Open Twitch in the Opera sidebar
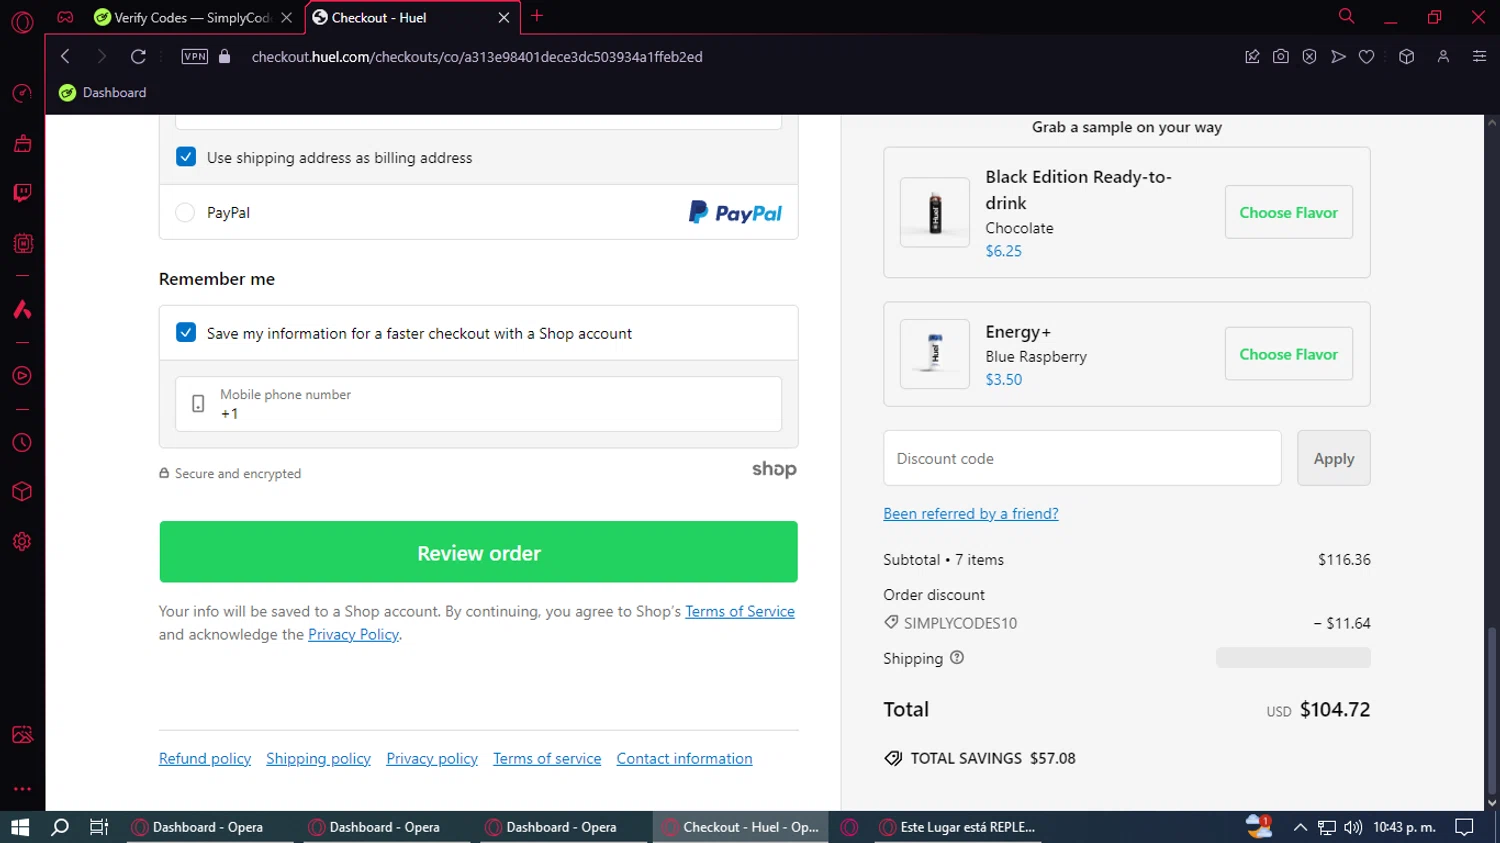 [x=22, y=193]
